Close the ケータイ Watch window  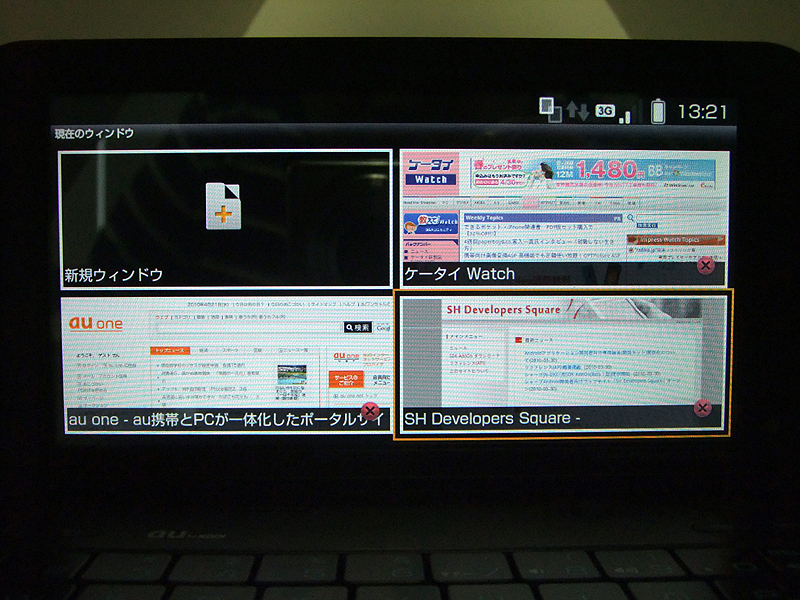[706, 265]
